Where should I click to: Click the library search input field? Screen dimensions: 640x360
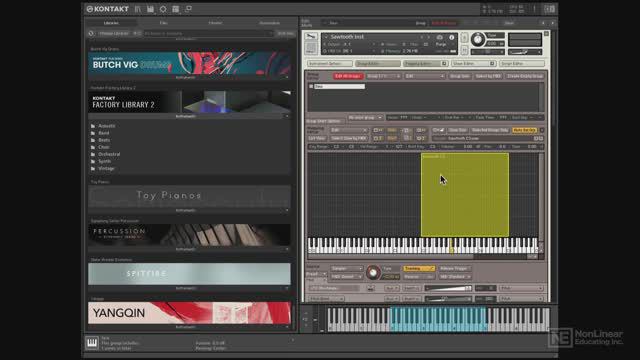click(x=208, y=33)
